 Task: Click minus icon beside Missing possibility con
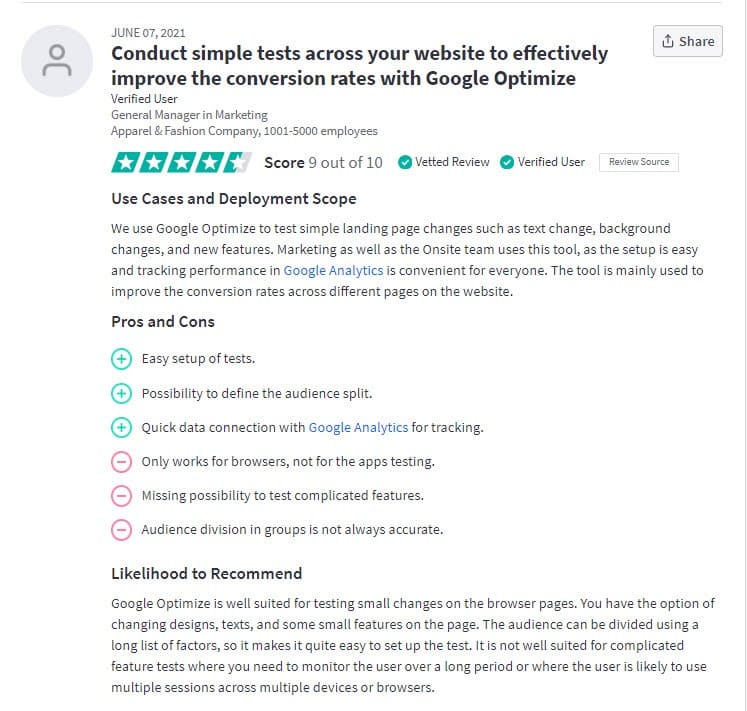pos(121,496)
